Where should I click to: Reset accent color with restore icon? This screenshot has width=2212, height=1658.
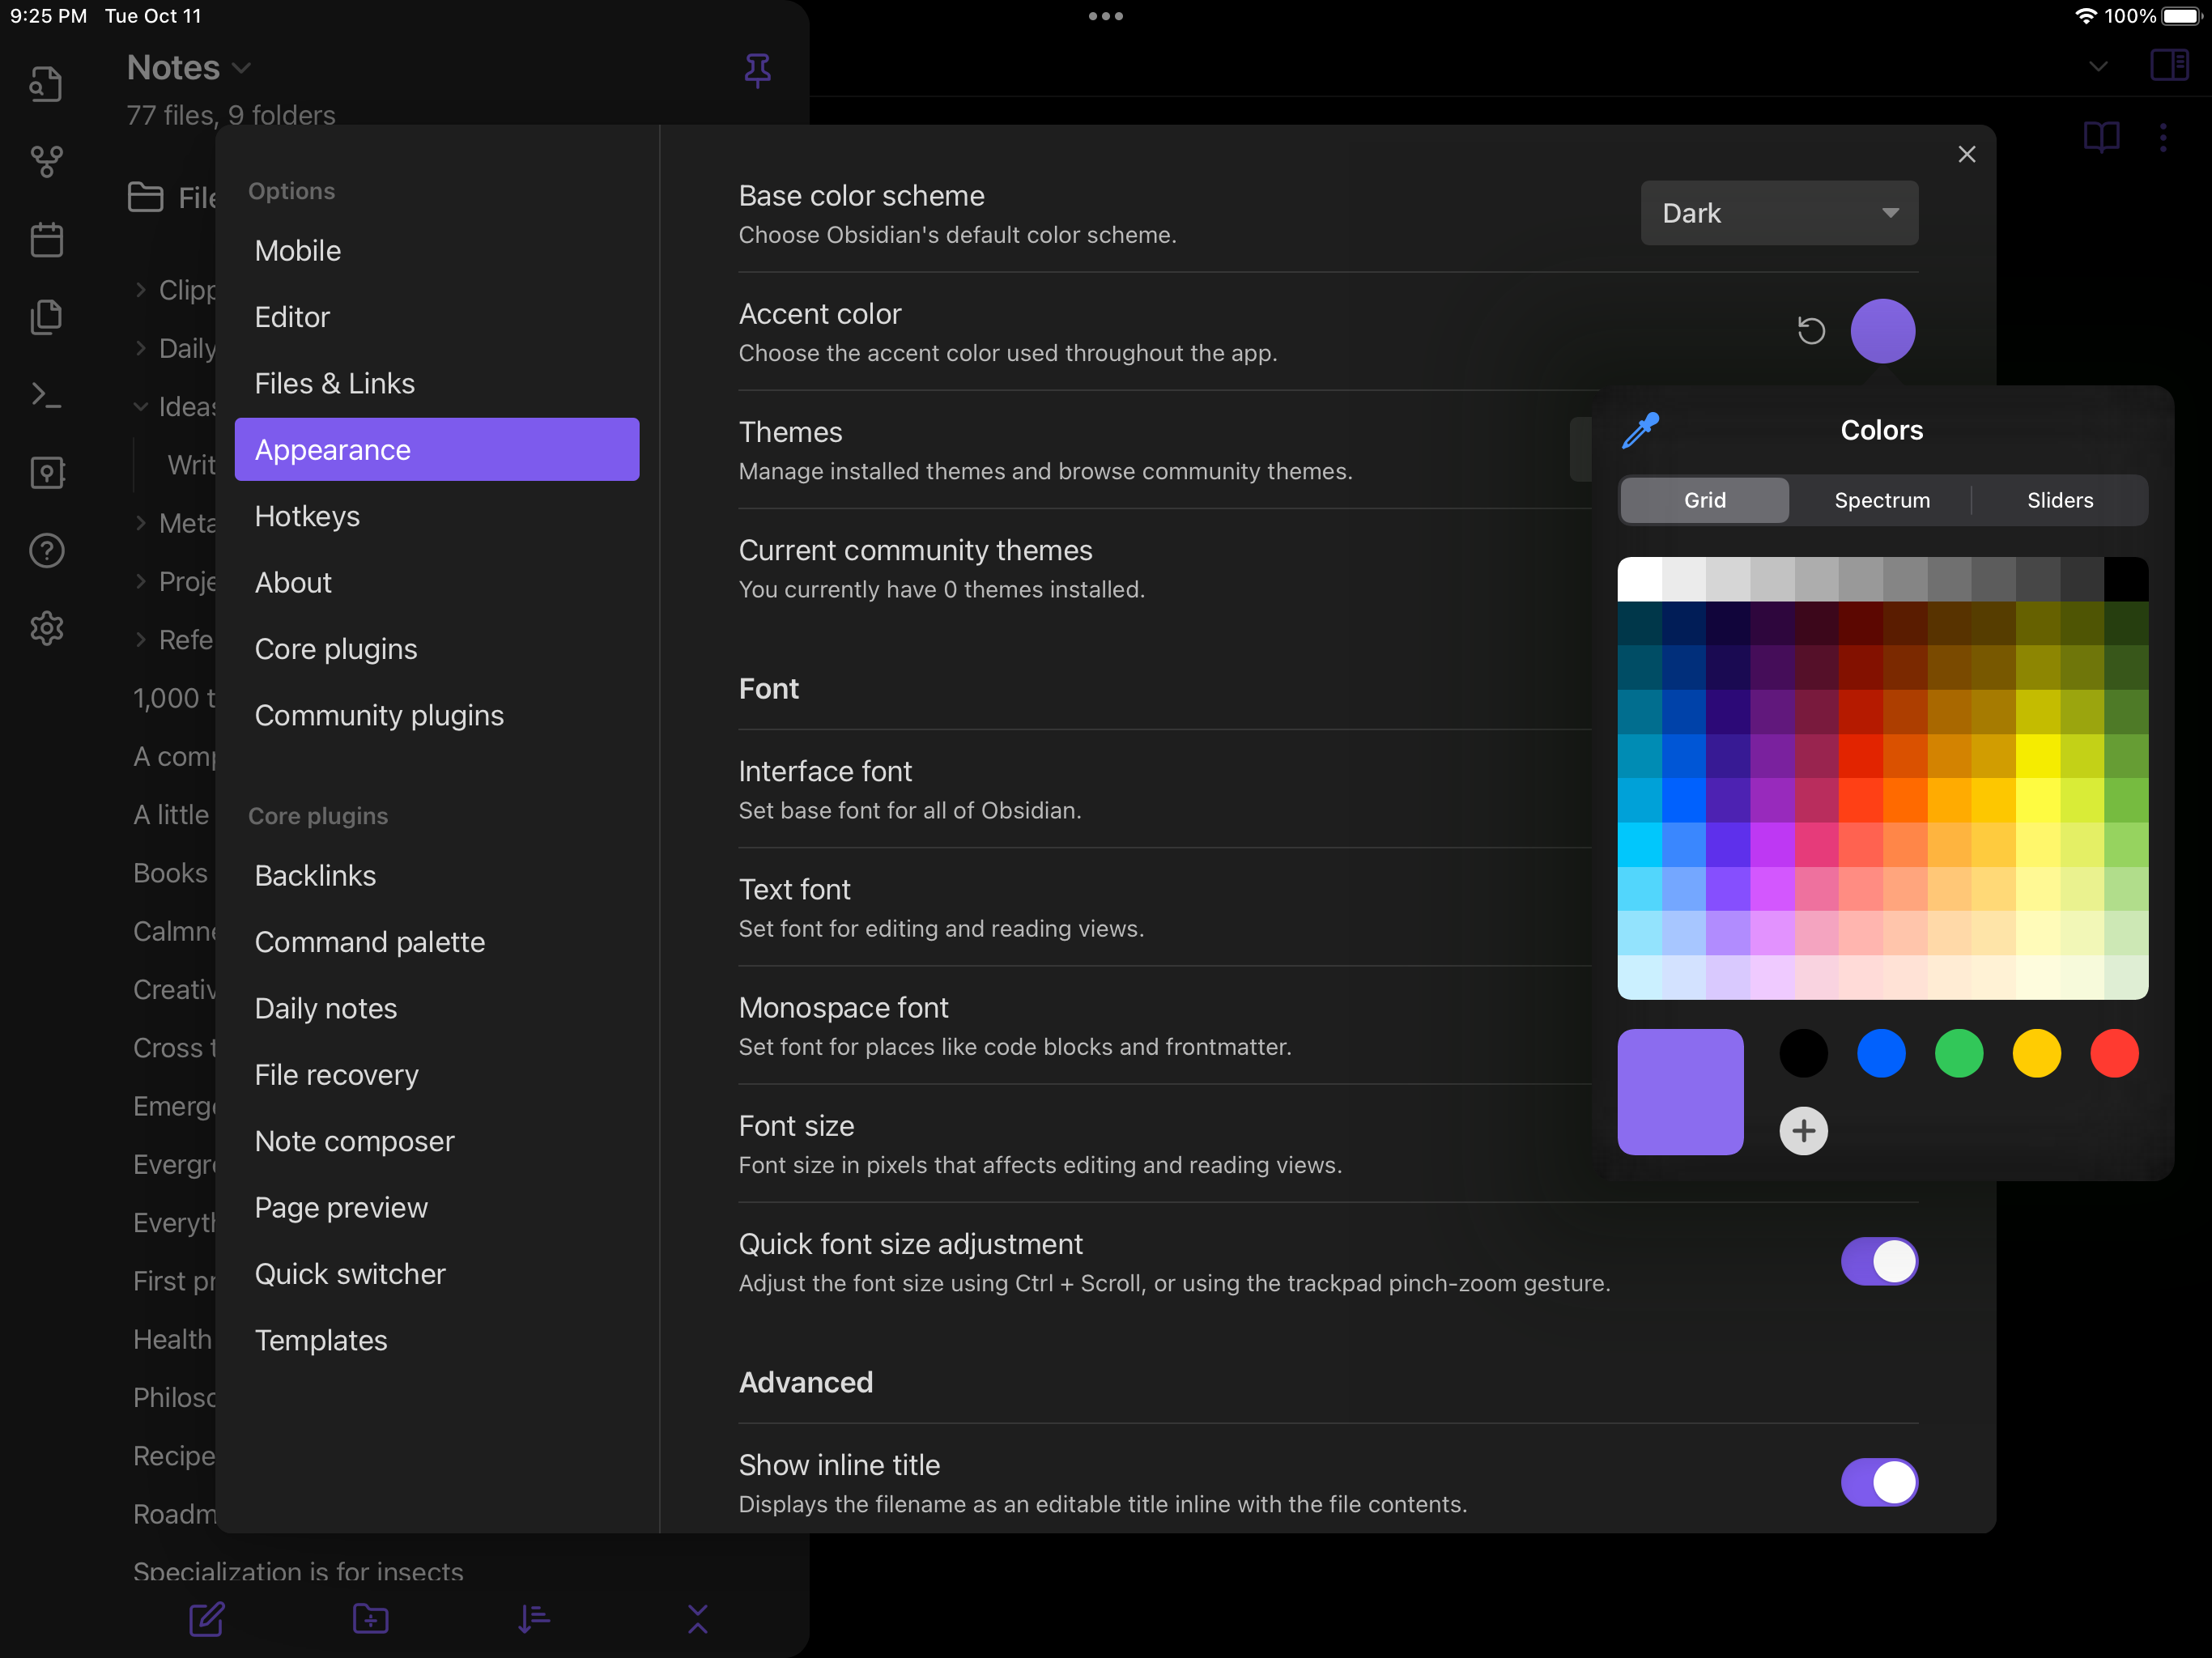(x=1811, y=331)
